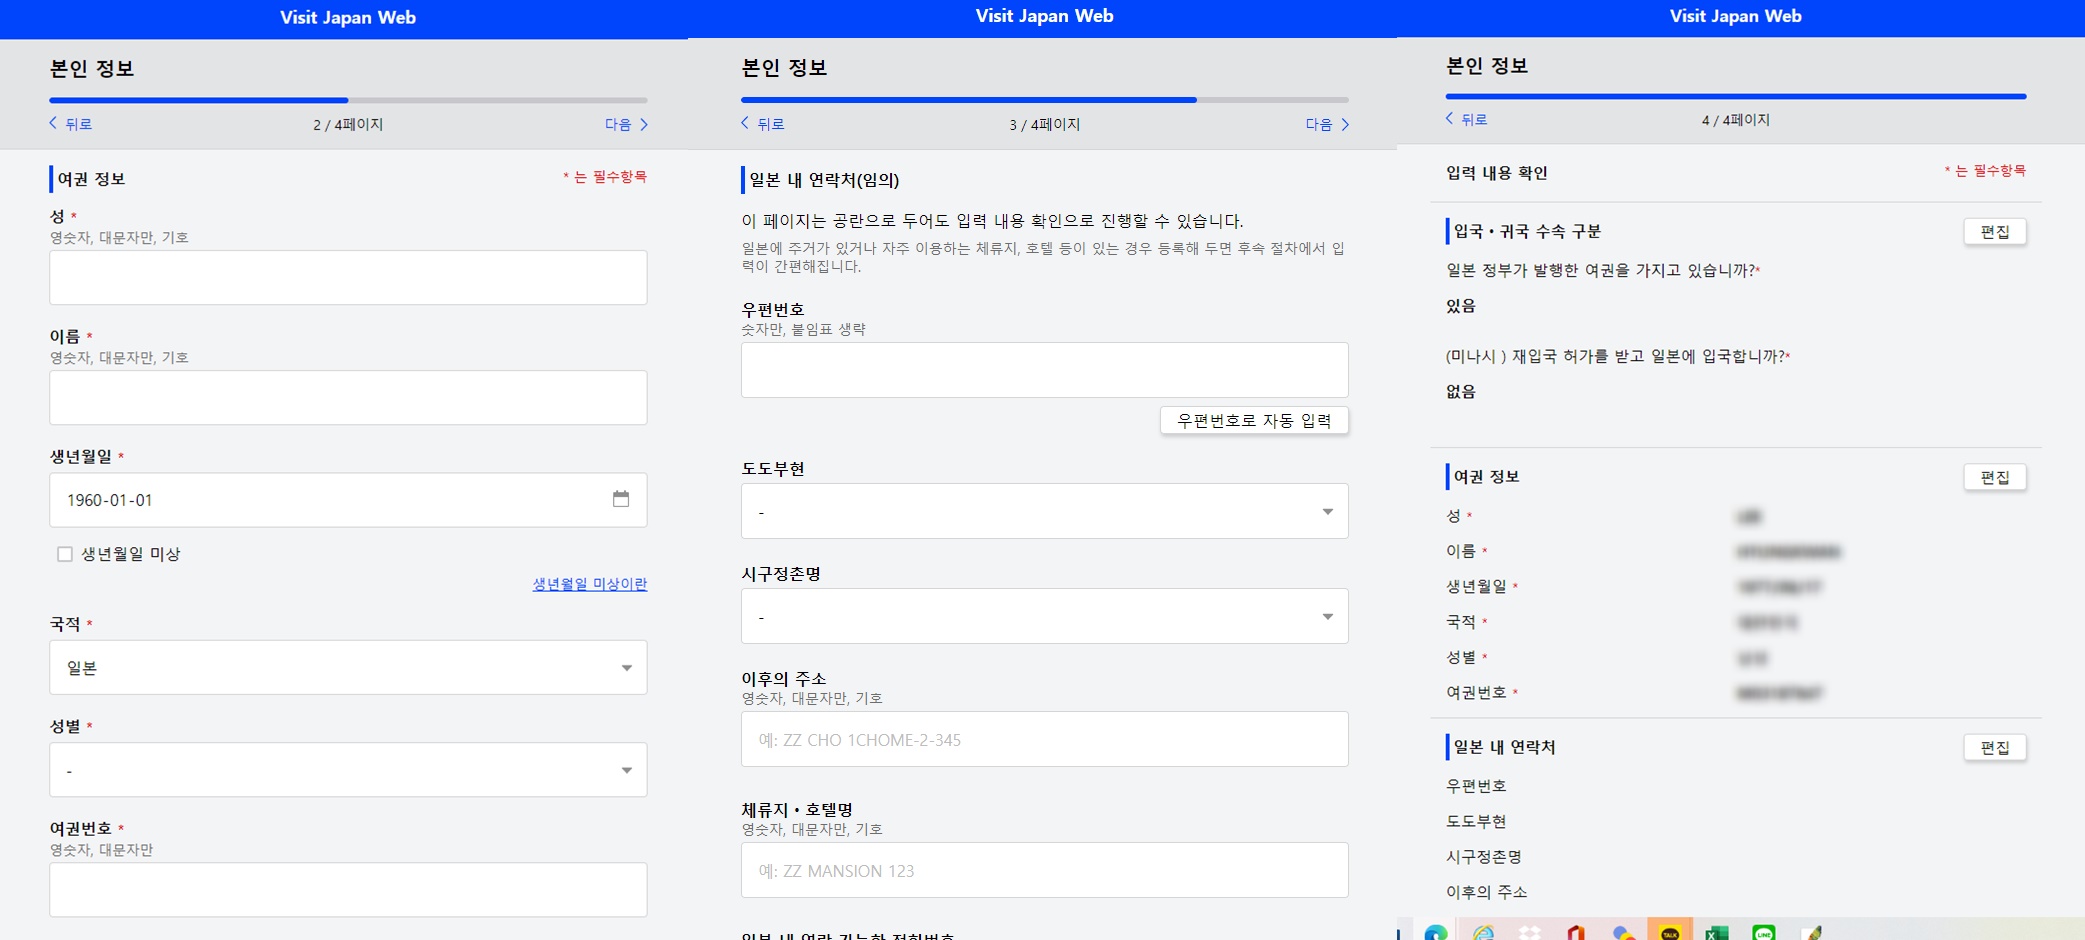Viewport: 2085px width, 940px height.
Task: Go to 다음 on page 2/4
Action: pyautogui.click(x=627, y=124)
